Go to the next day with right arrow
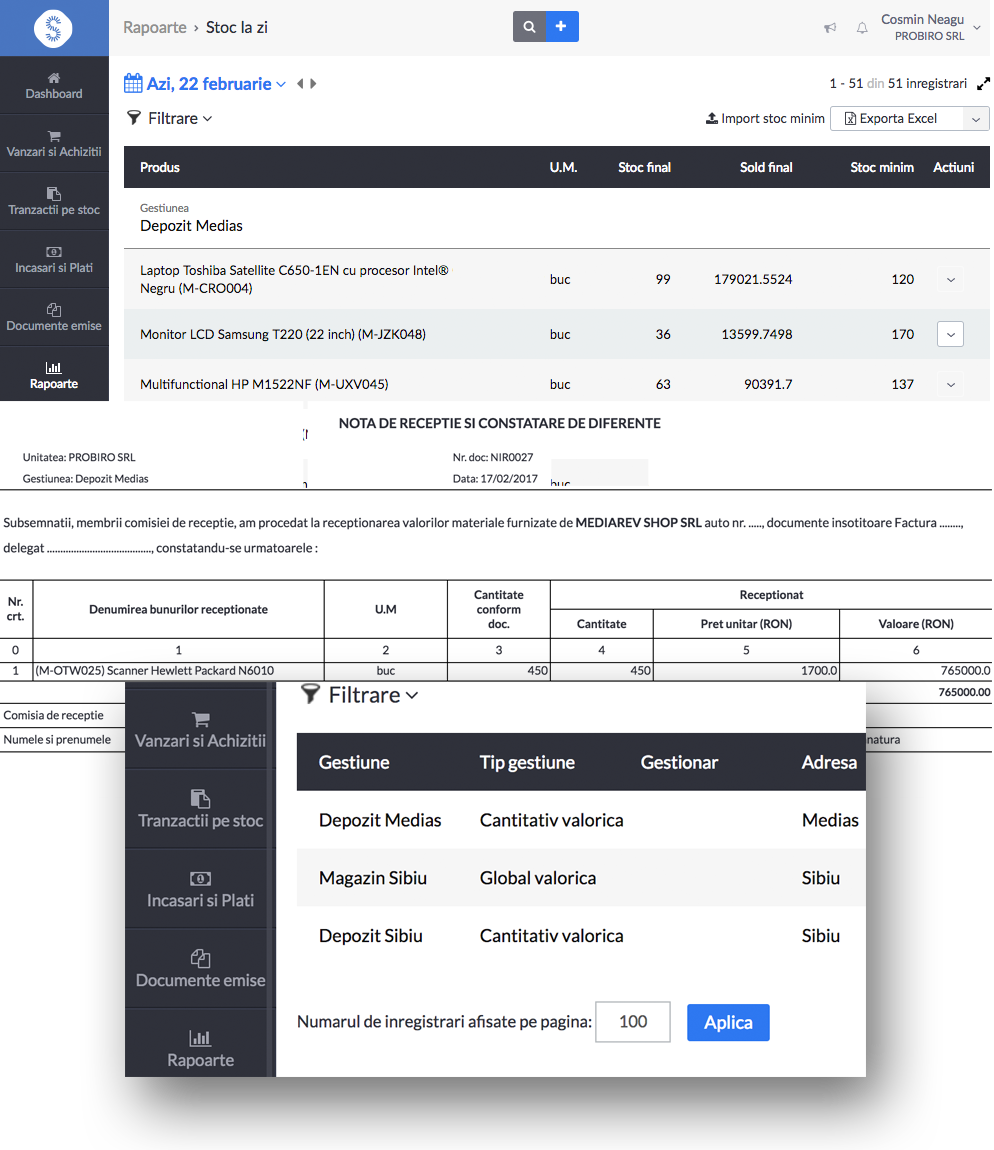 click(x=313, y=84)
